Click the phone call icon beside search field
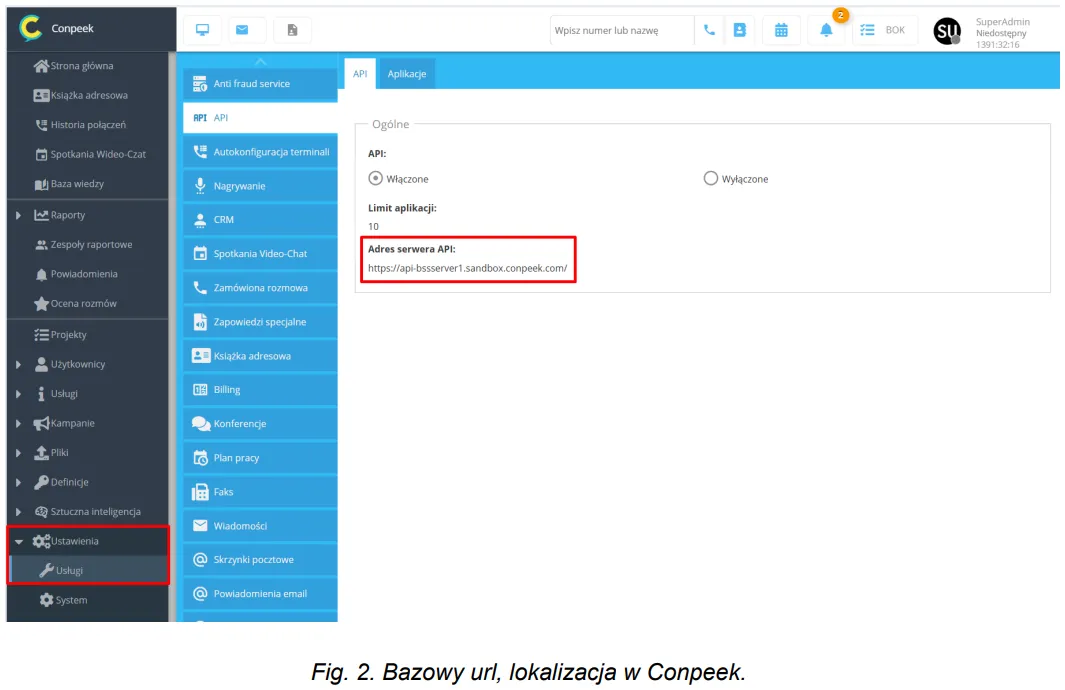1065x690 pixels. point(709,30)
